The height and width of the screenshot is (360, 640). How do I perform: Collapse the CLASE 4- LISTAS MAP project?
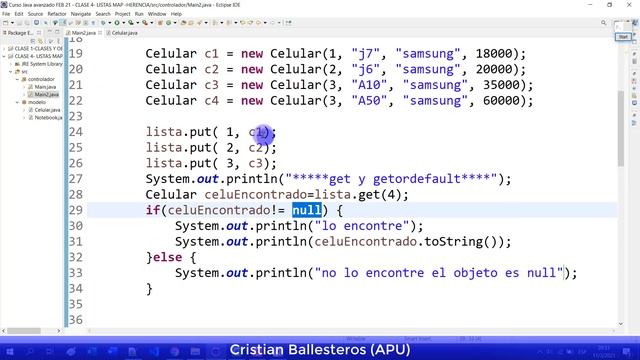[4, 56]
